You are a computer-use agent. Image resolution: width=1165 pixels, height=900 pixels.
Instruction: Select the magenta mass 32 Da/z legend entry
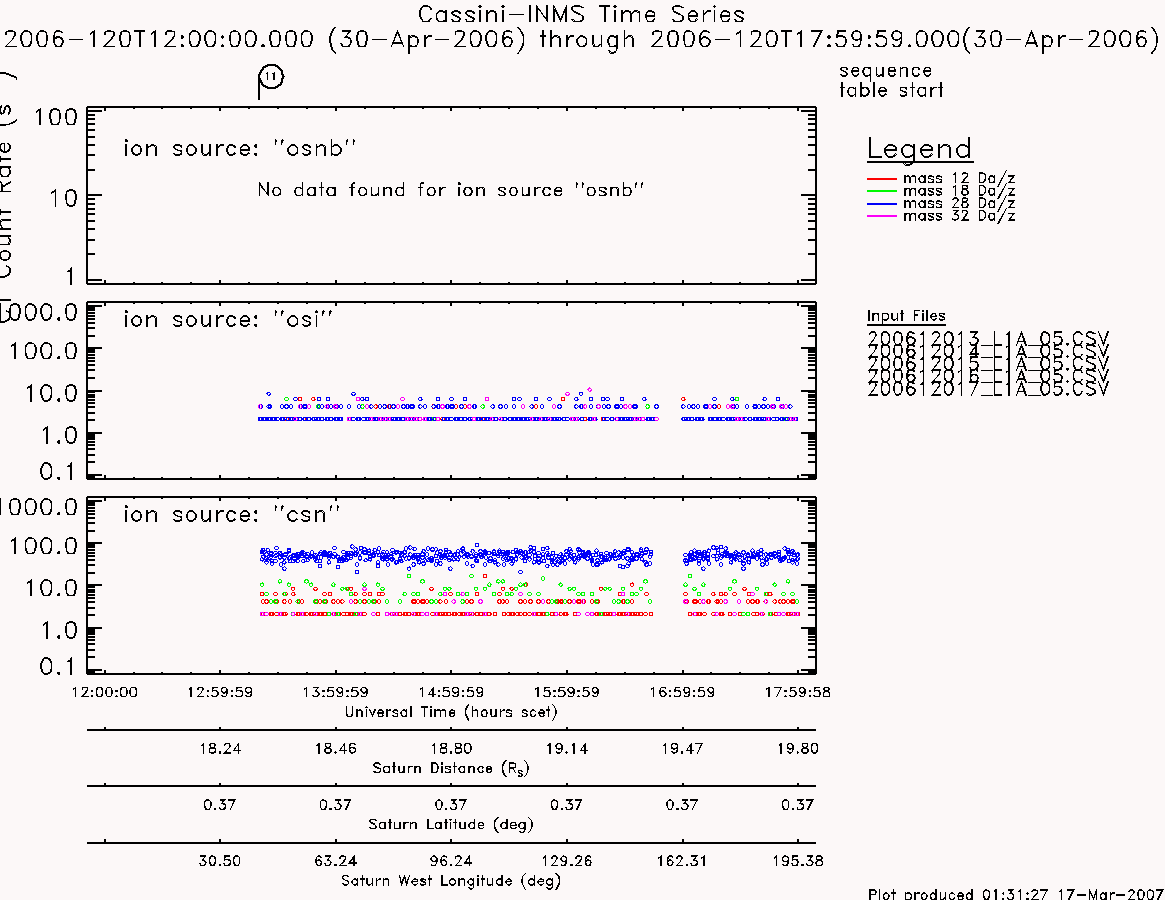(x=941, y=216)
